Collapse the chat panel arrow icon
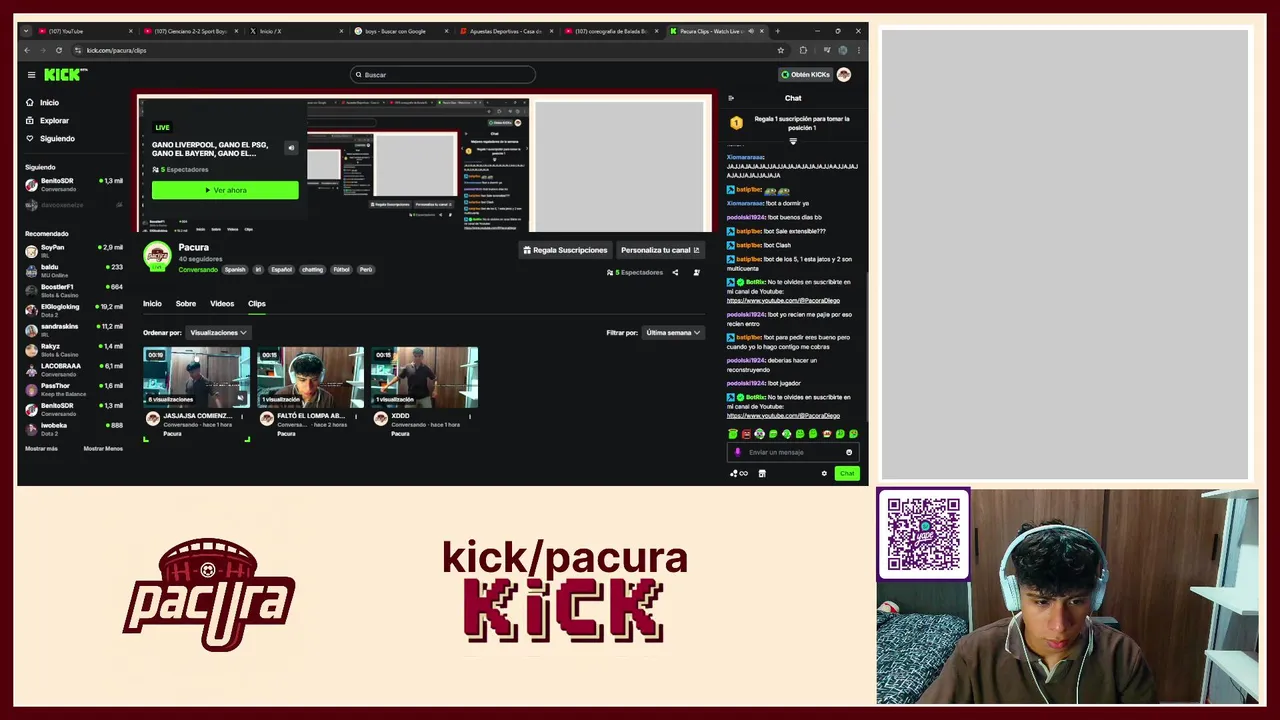 (x=731, y=98)
